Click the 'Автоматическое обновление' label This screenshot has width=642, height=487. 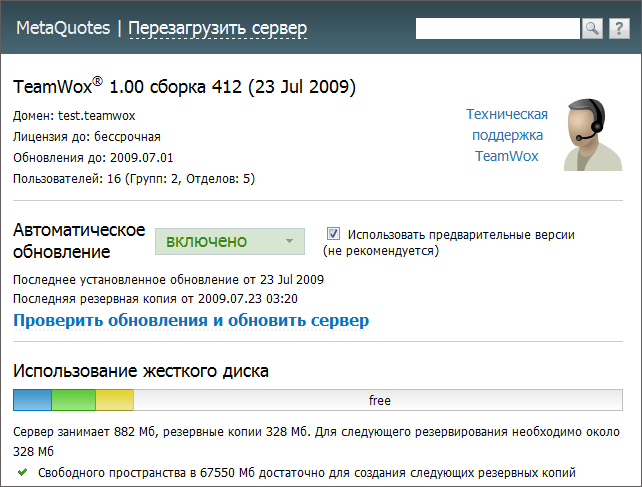pos(79,241)
